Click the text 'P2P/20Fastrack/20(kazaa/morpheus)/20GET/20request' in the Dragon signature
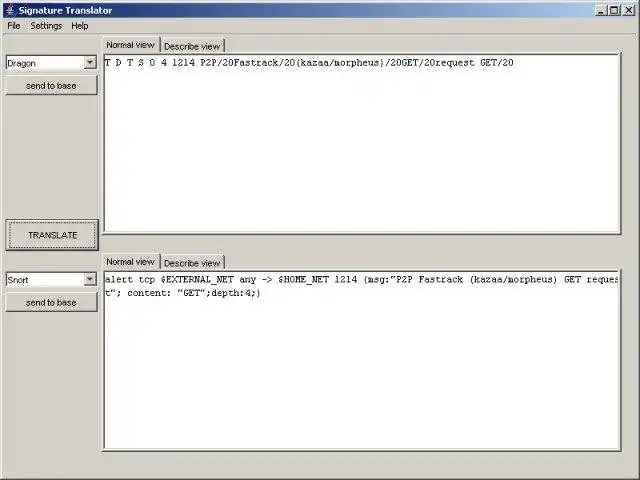This screenshot has height=480, width=640. click(x=337, y=63)
